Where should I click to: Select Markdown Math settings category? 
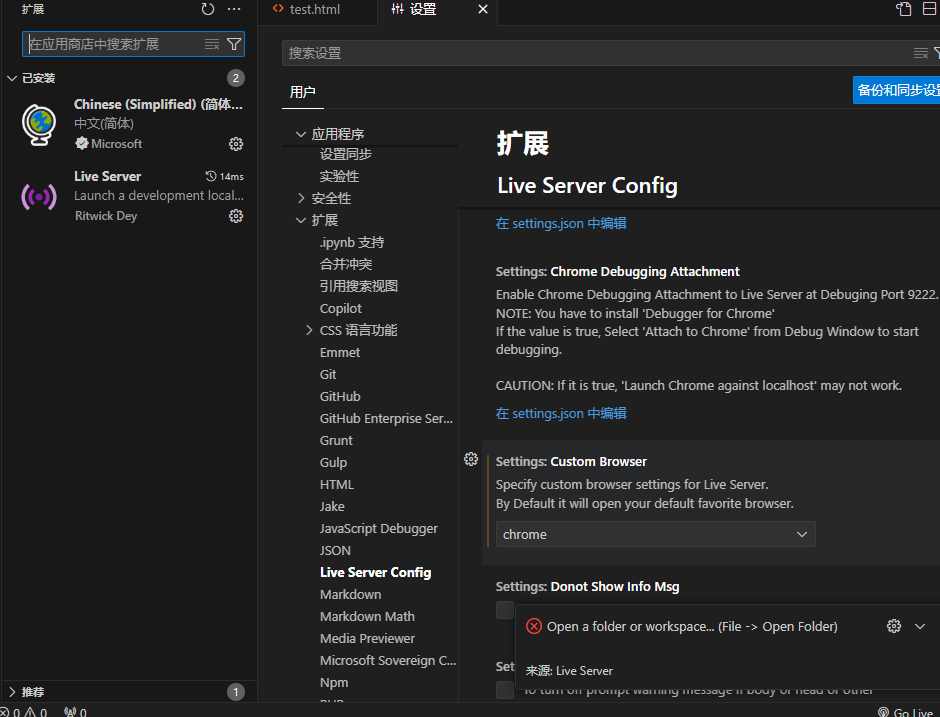click(x=367, y=616)
